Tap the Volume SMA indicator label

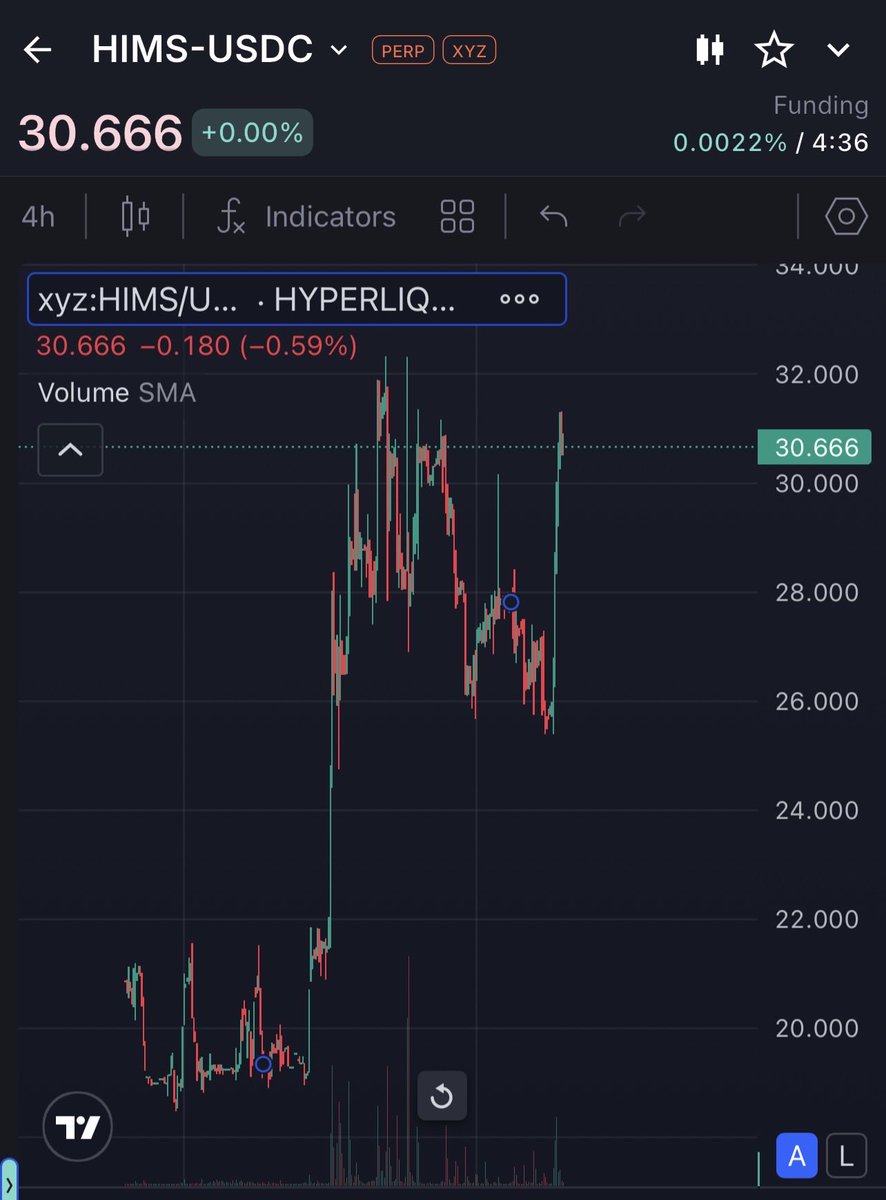tap(116, 393)
